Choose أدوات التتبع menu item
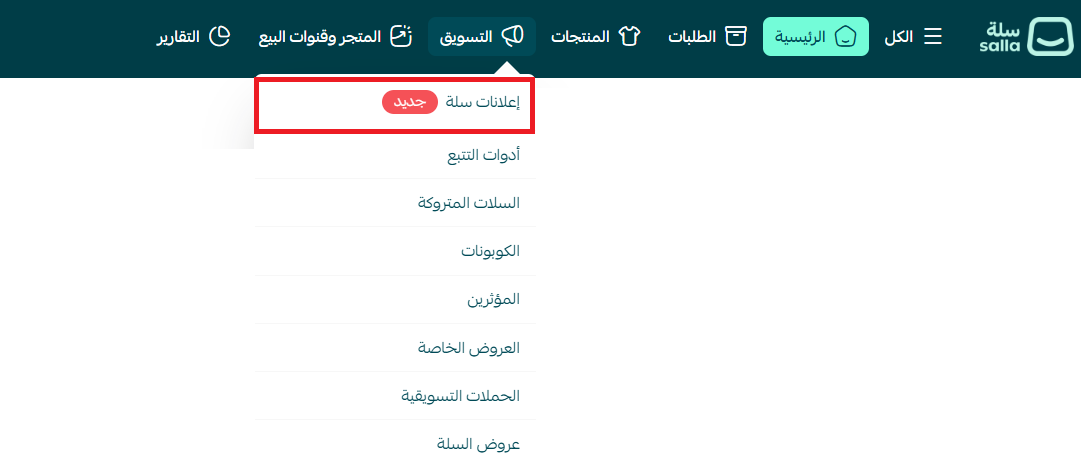The height and width of the screenshot is (468, 1082). coord(484,155)
